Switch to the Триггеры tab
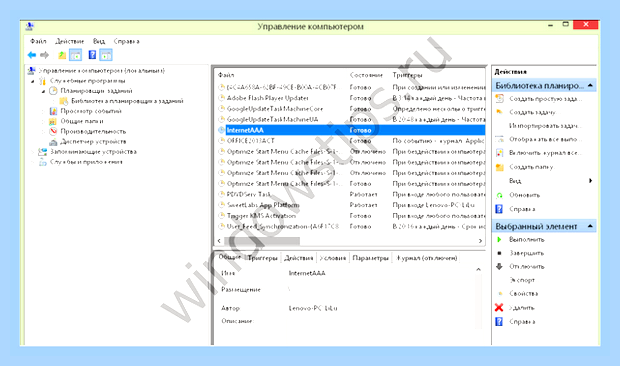Viewport: 620px width, 366px height. click(263, 258)
